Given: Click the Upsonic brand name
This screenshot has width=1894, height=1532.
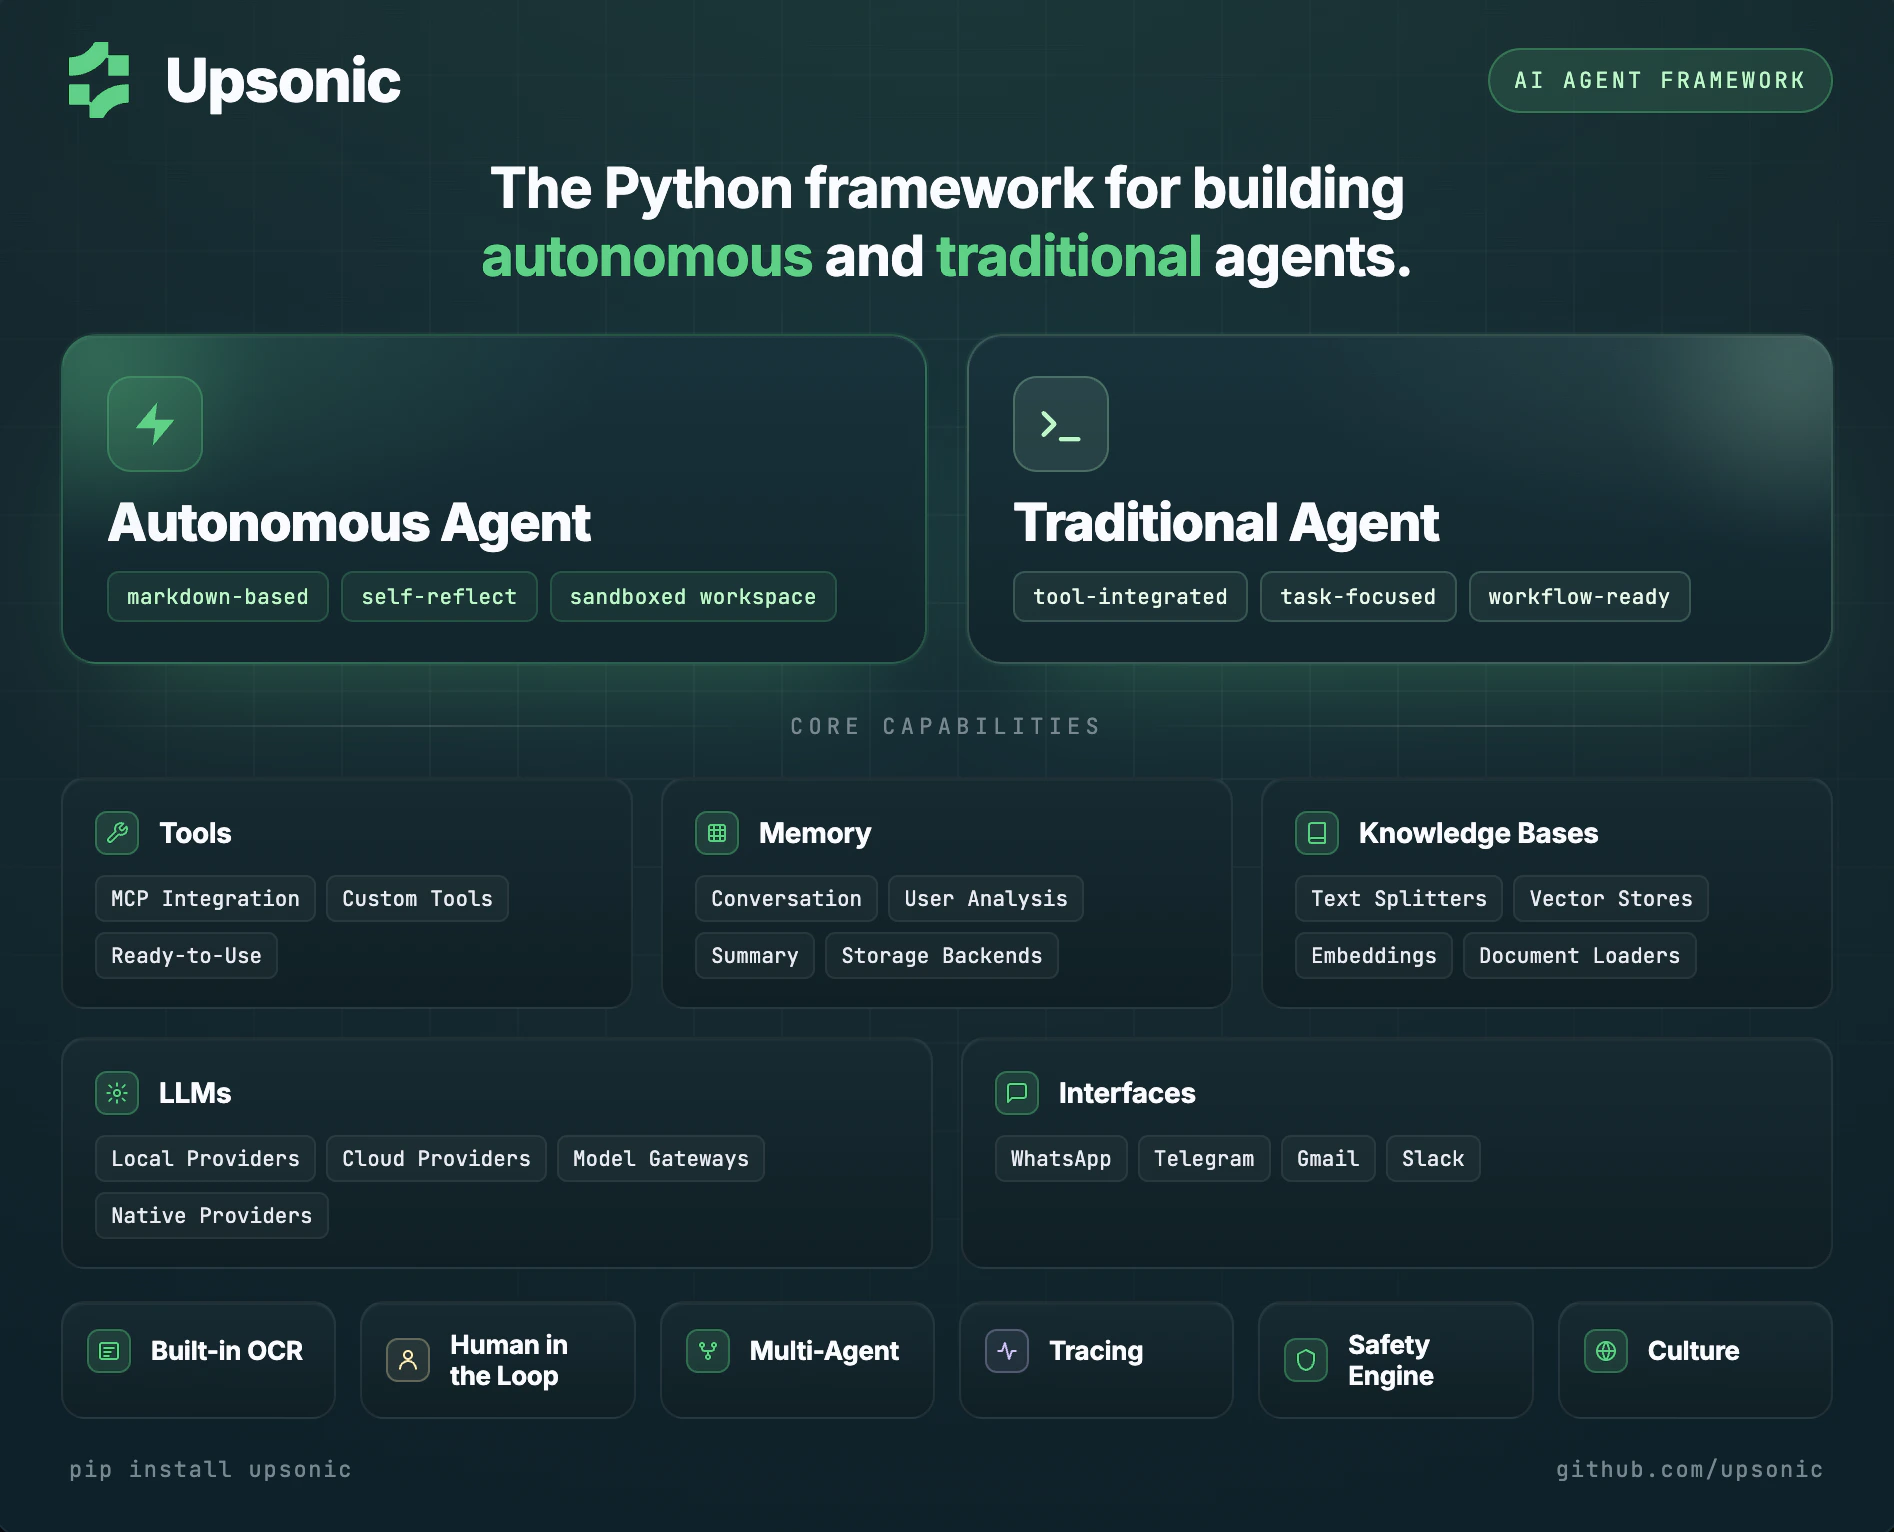Looking at the screenshot, I should [x=283, y=81].
